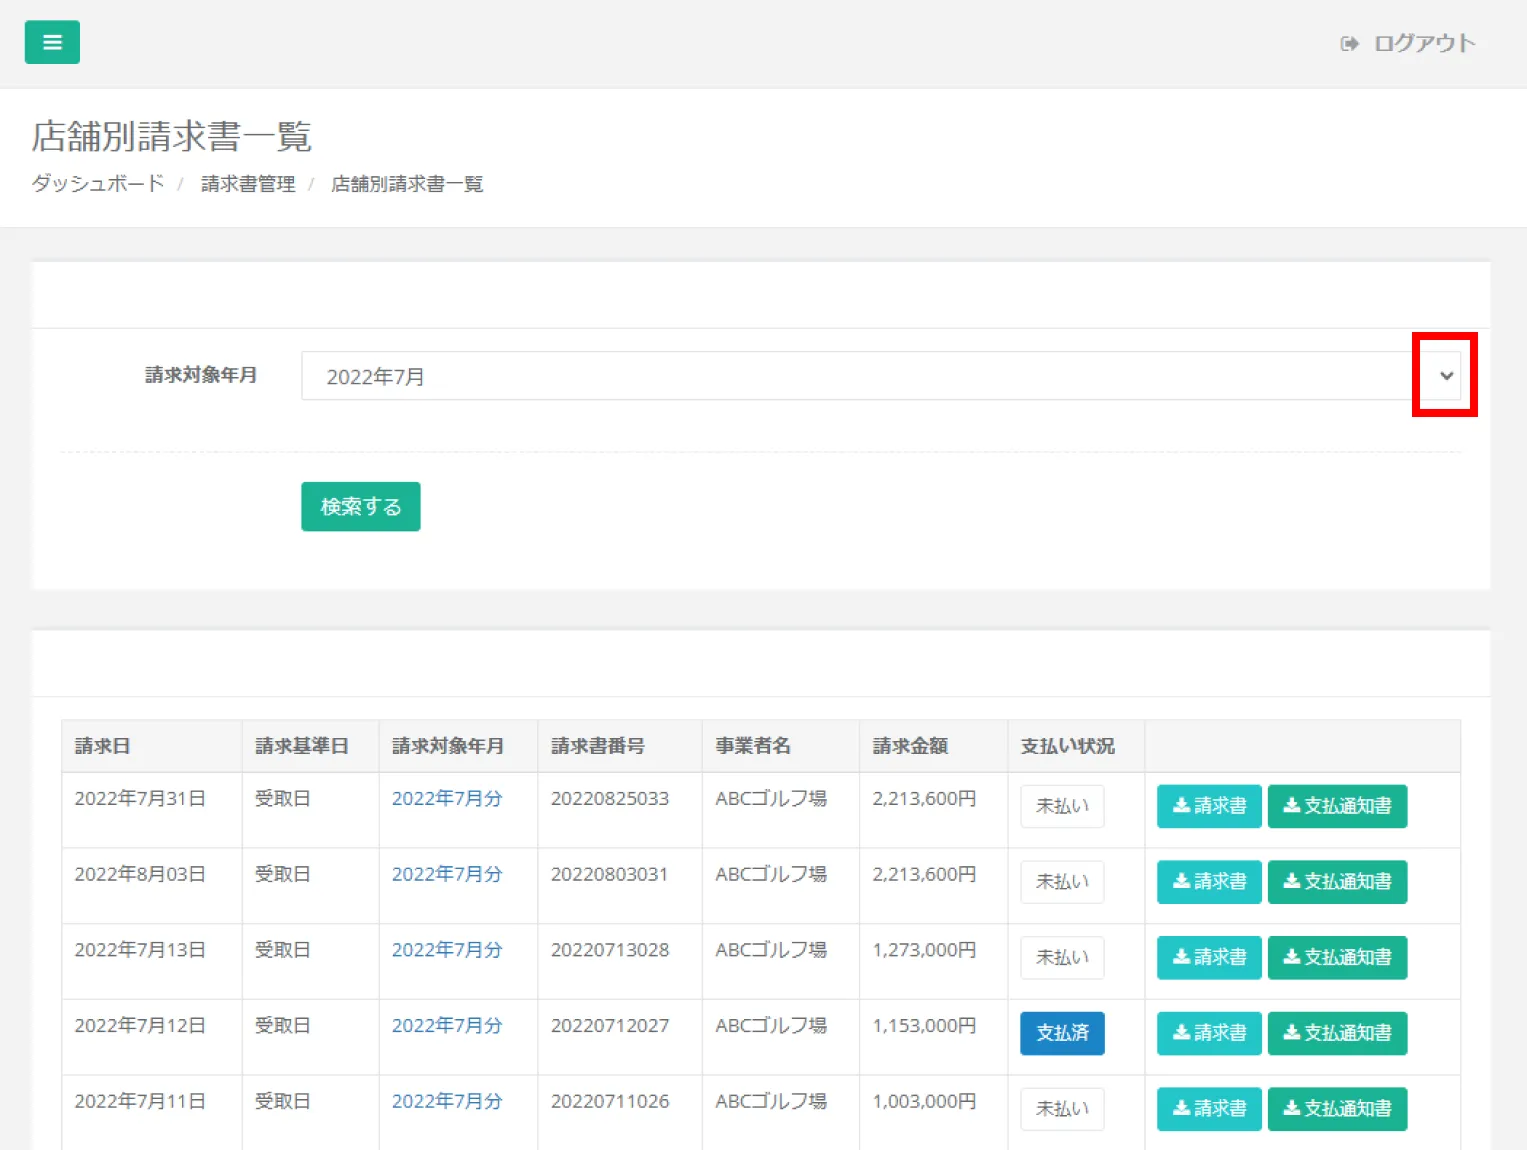
Task: Download 請求書 for invoice 20220825033
Action: point(1209,806)
